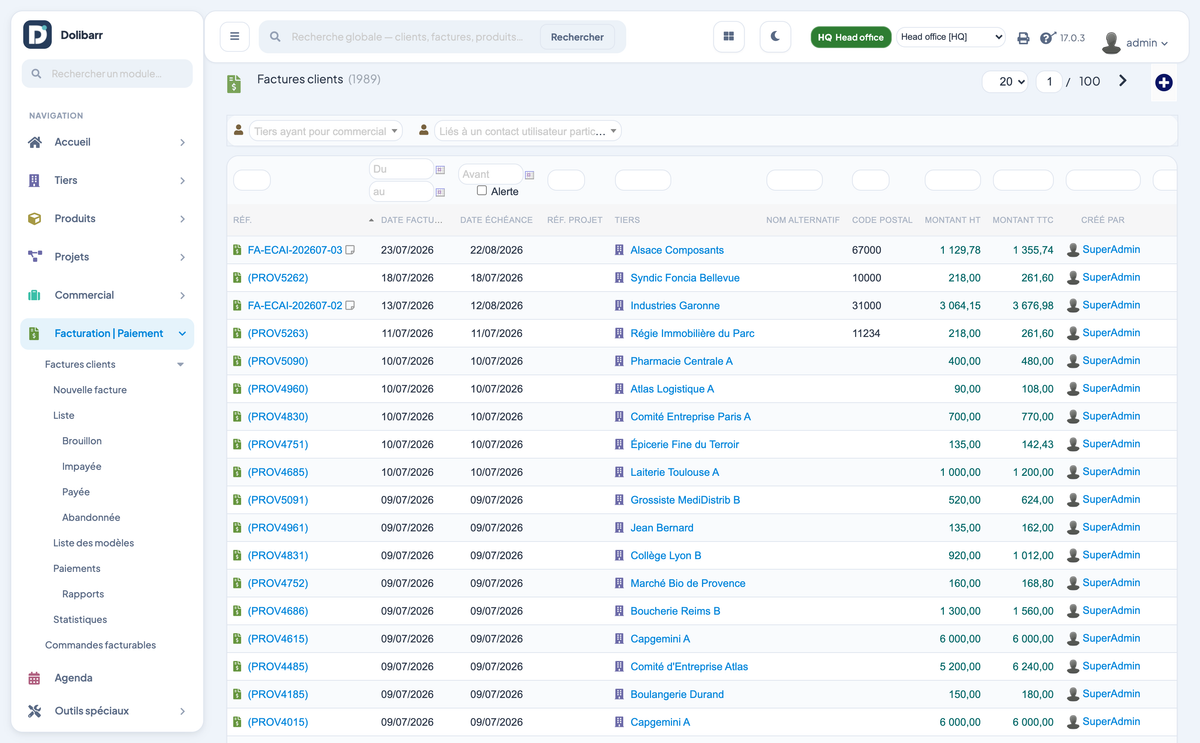Viewport: 1200px width, 743px height.
Task: Open Statistiques menu item
Action: (80, 620)
